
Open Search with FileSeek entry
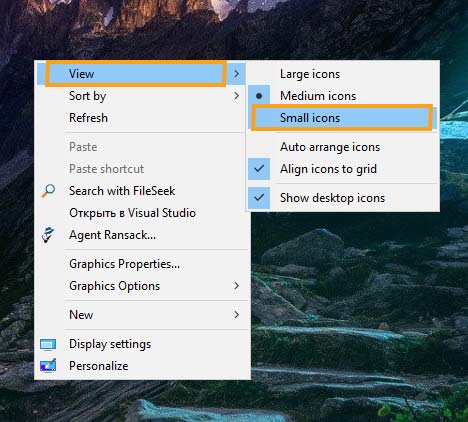coord(143,191)
